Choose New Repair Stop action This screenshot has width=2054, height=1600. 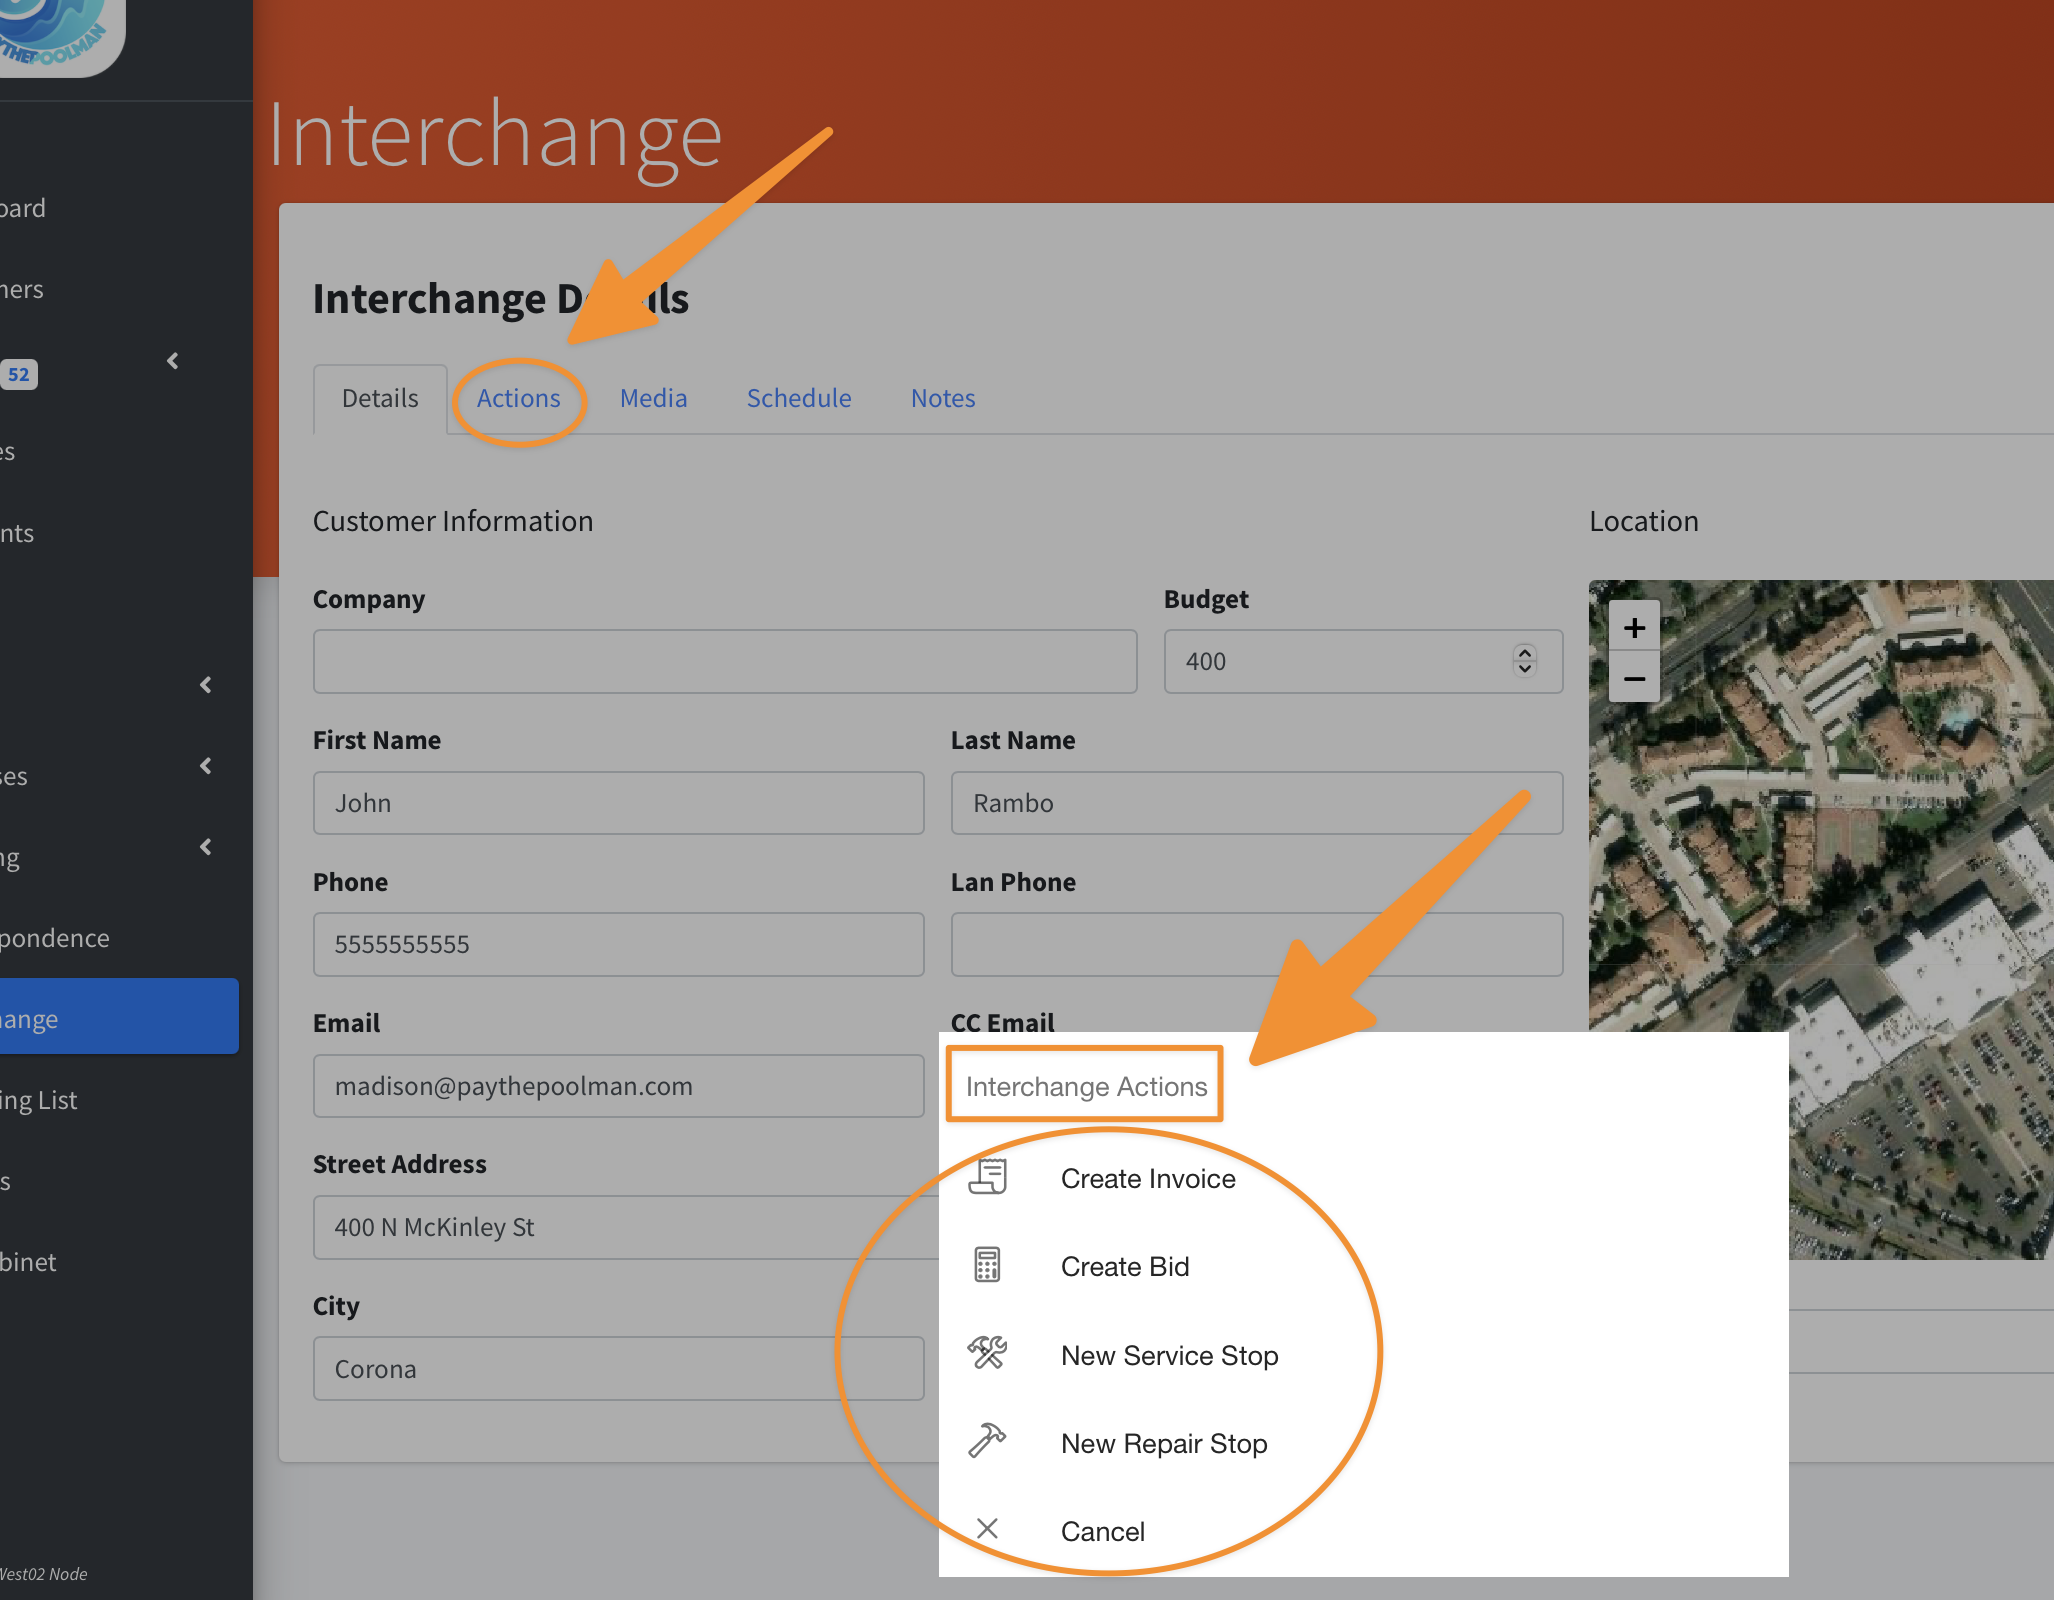coord(1163,1443)
